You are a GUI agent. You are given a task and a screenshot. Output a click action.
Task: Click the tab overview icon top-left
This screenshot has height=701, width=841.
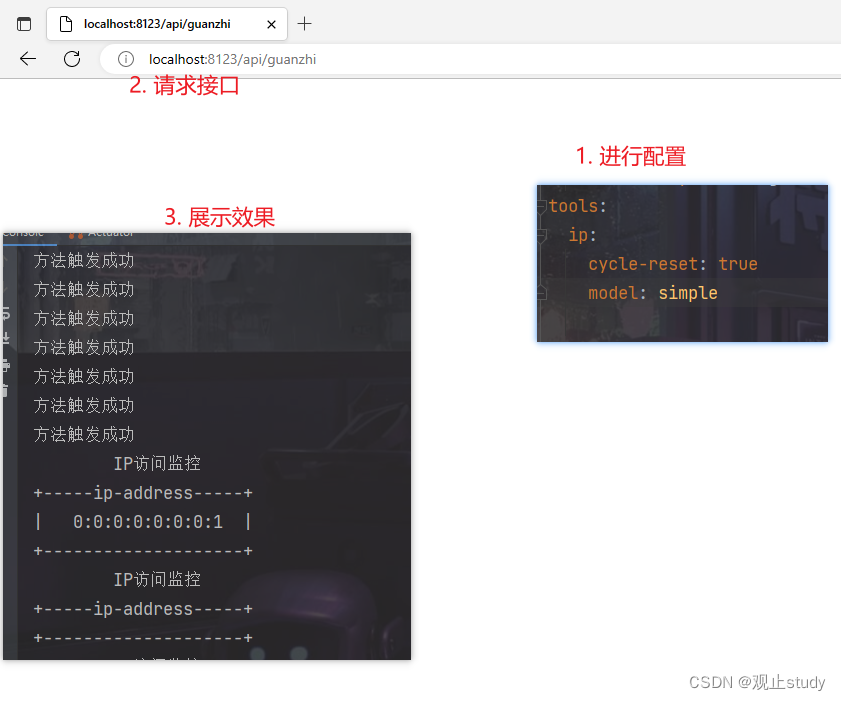tap(22, 23)
